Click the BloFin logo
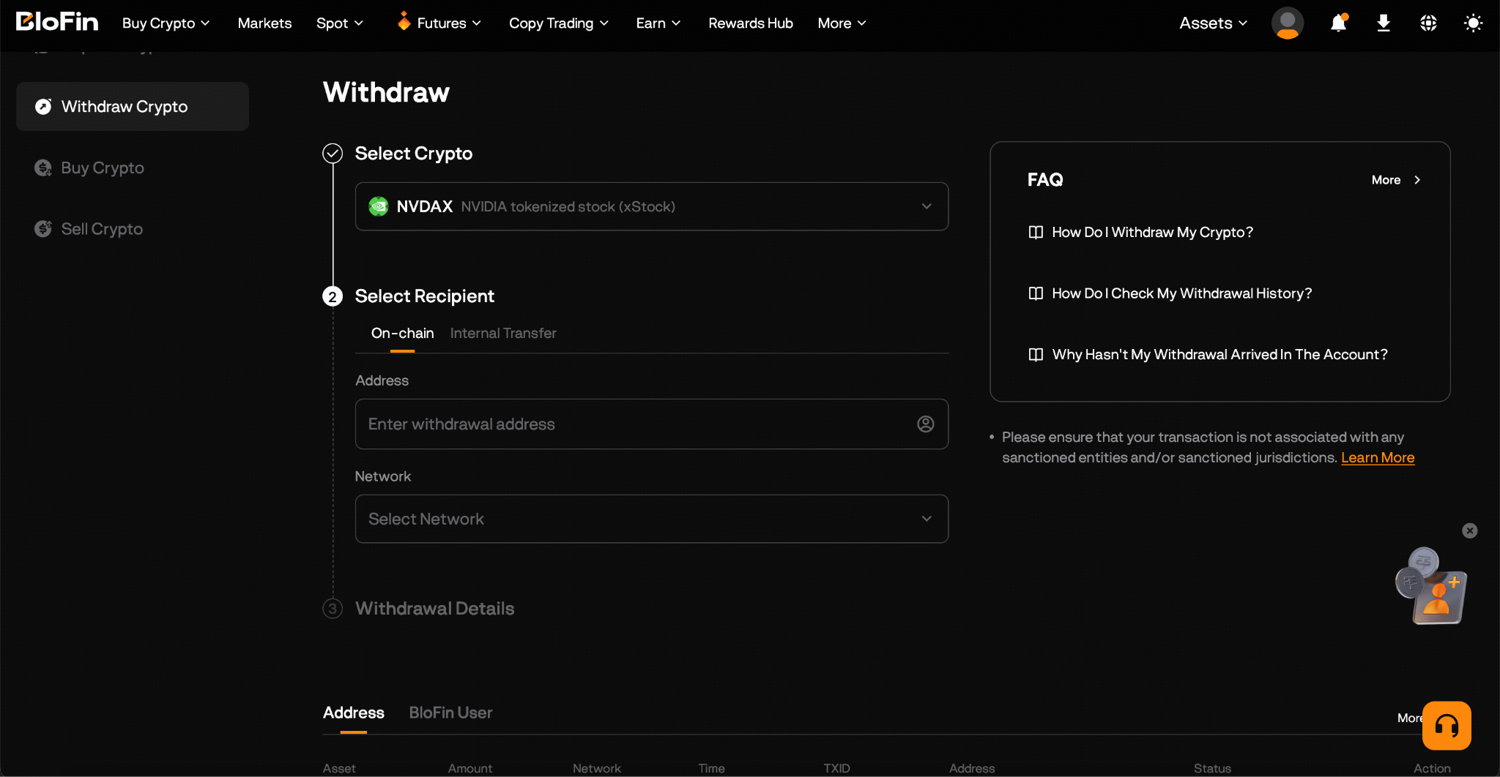1500x777 pixels. coord(57,22)
